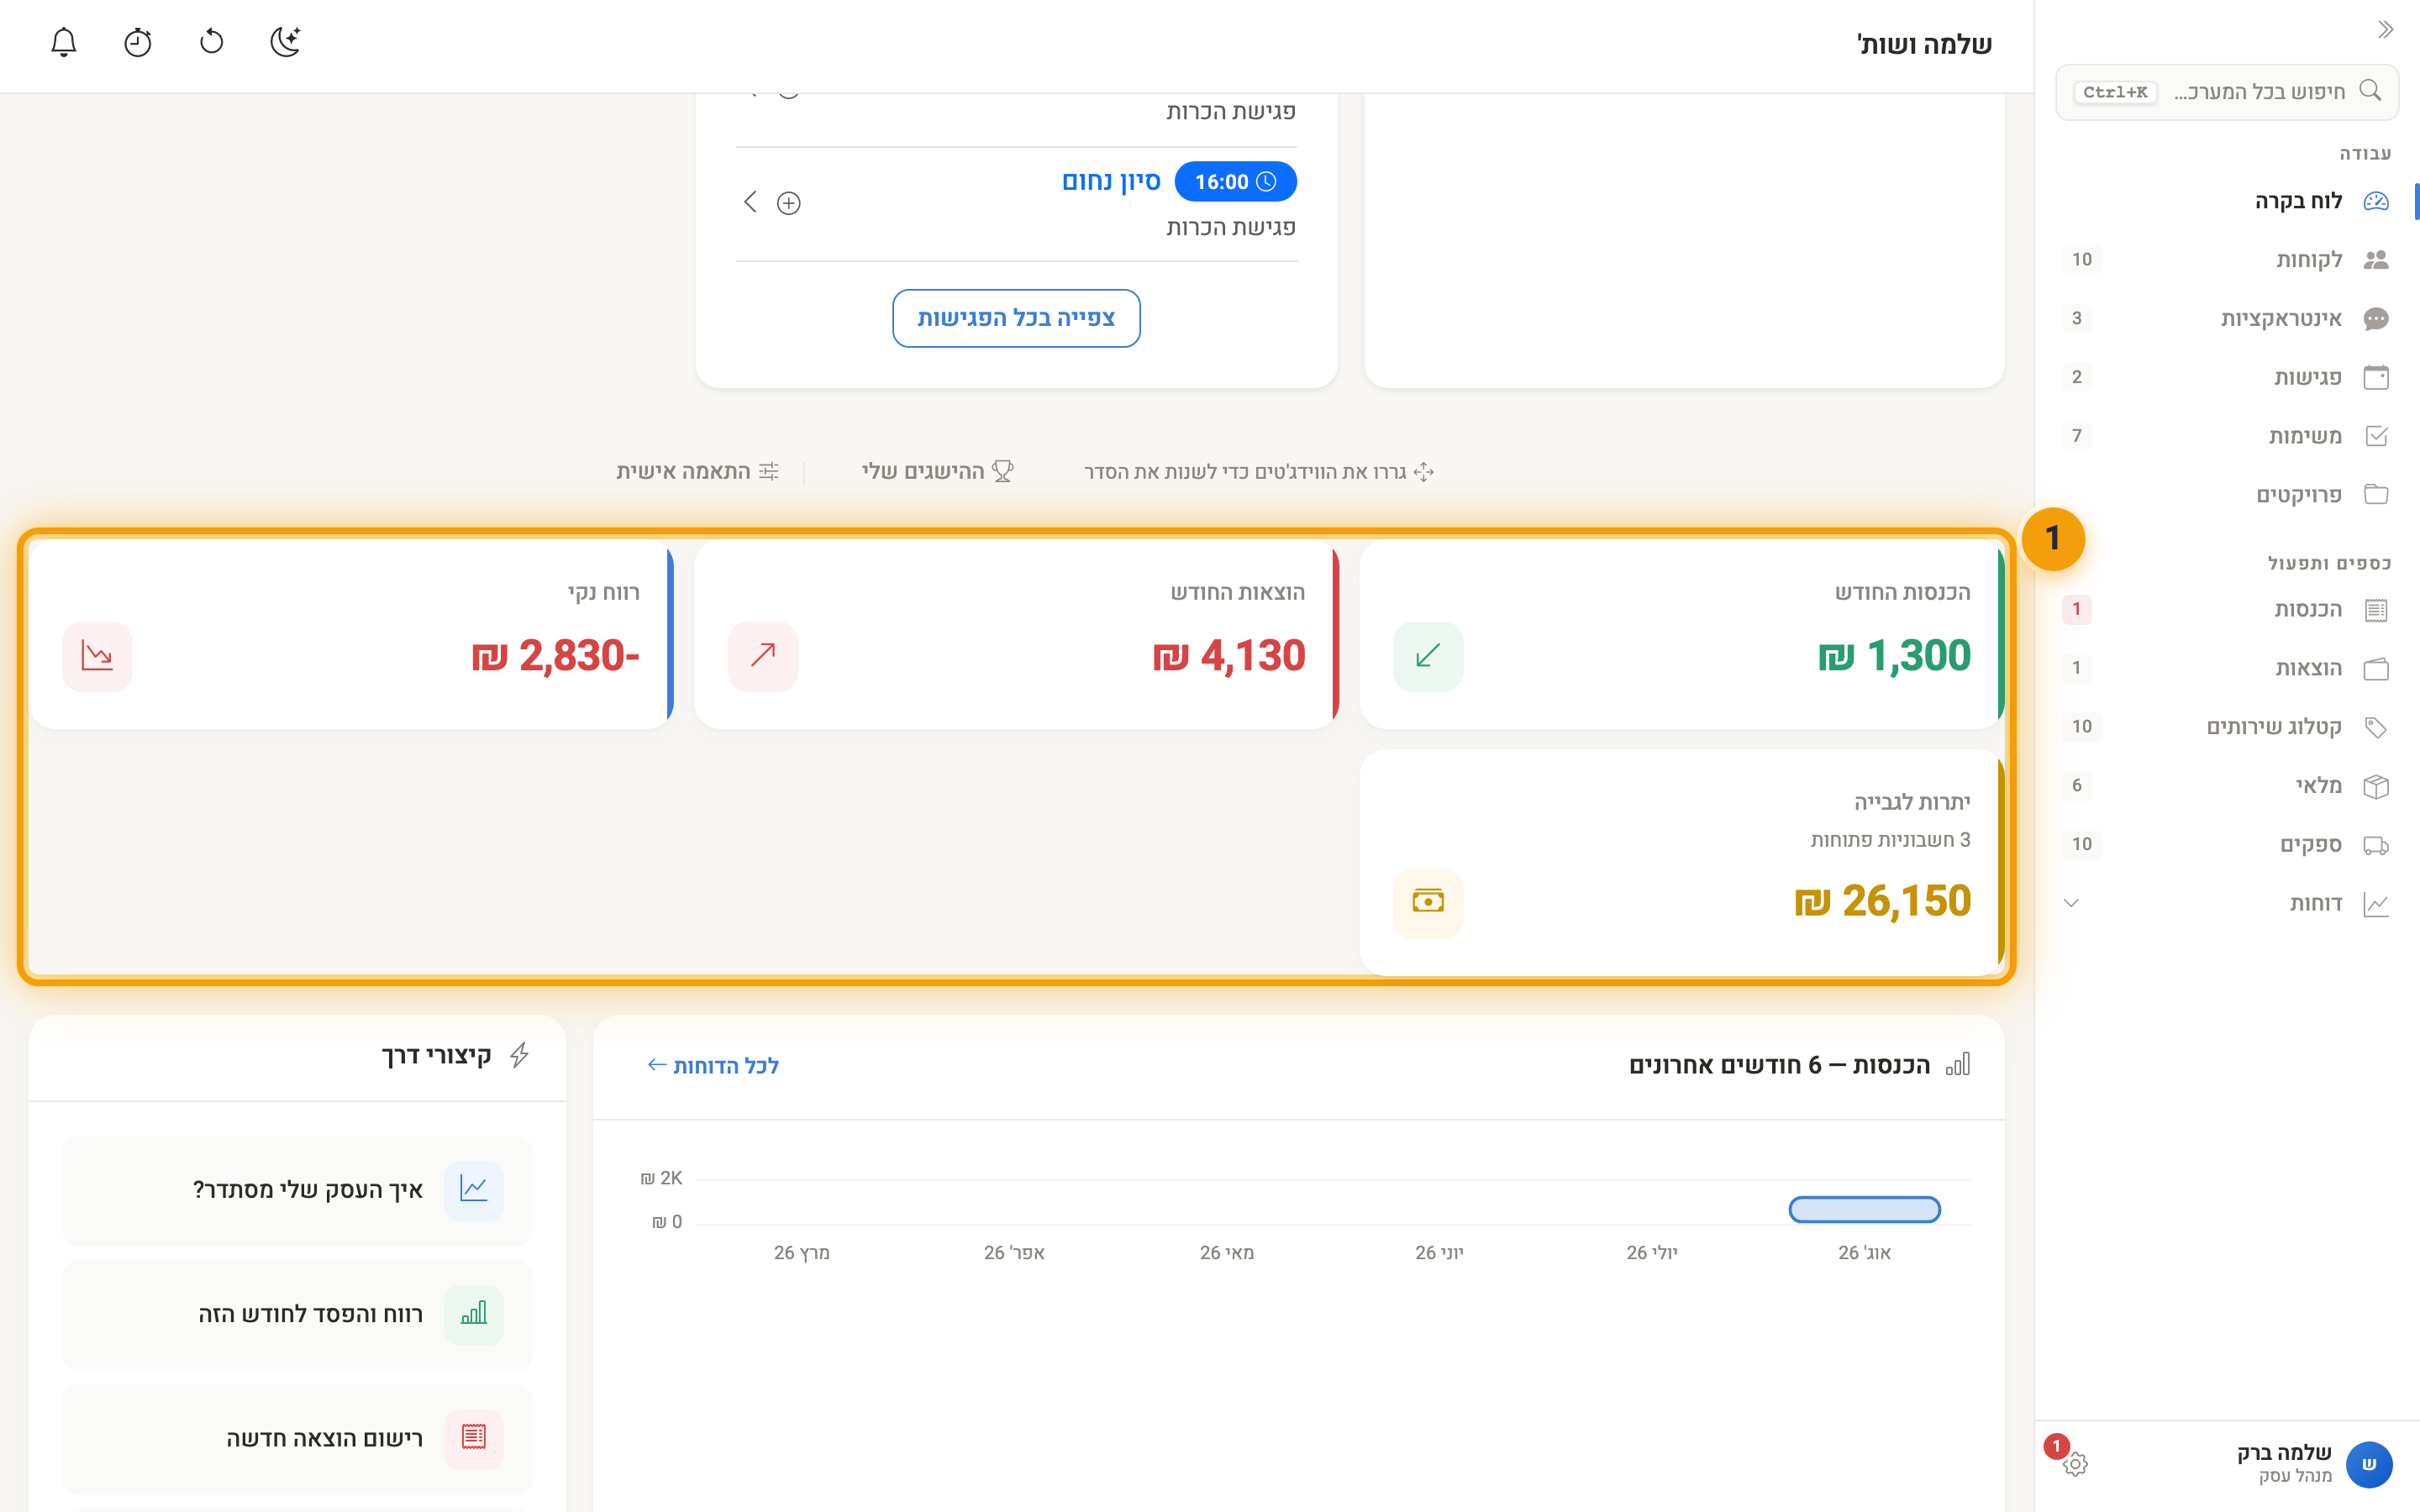Open settings gear near user profile

pyautogui.click(x=2075, y=1464)
